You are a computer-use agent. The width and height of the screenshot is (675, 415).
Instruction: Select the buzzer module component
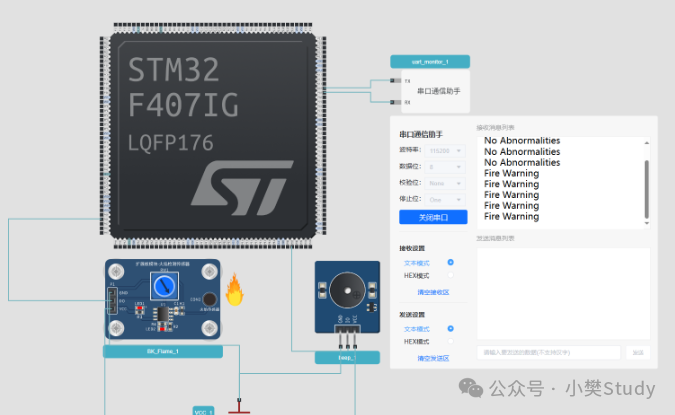[x=347, y=297]
